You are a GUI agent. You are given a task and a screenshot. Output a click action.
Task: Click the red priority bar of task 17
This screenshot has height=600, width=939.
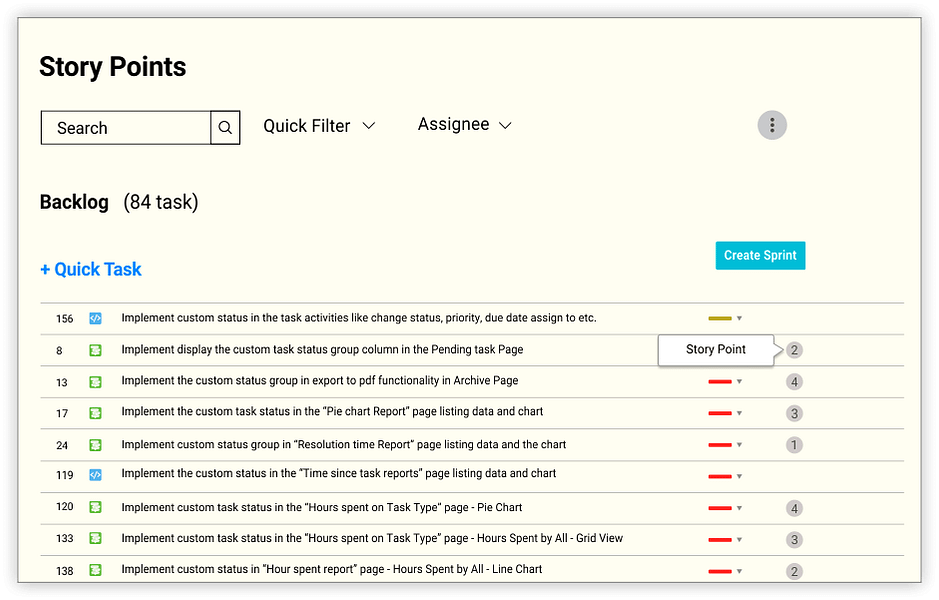click(x=720, y=413)
